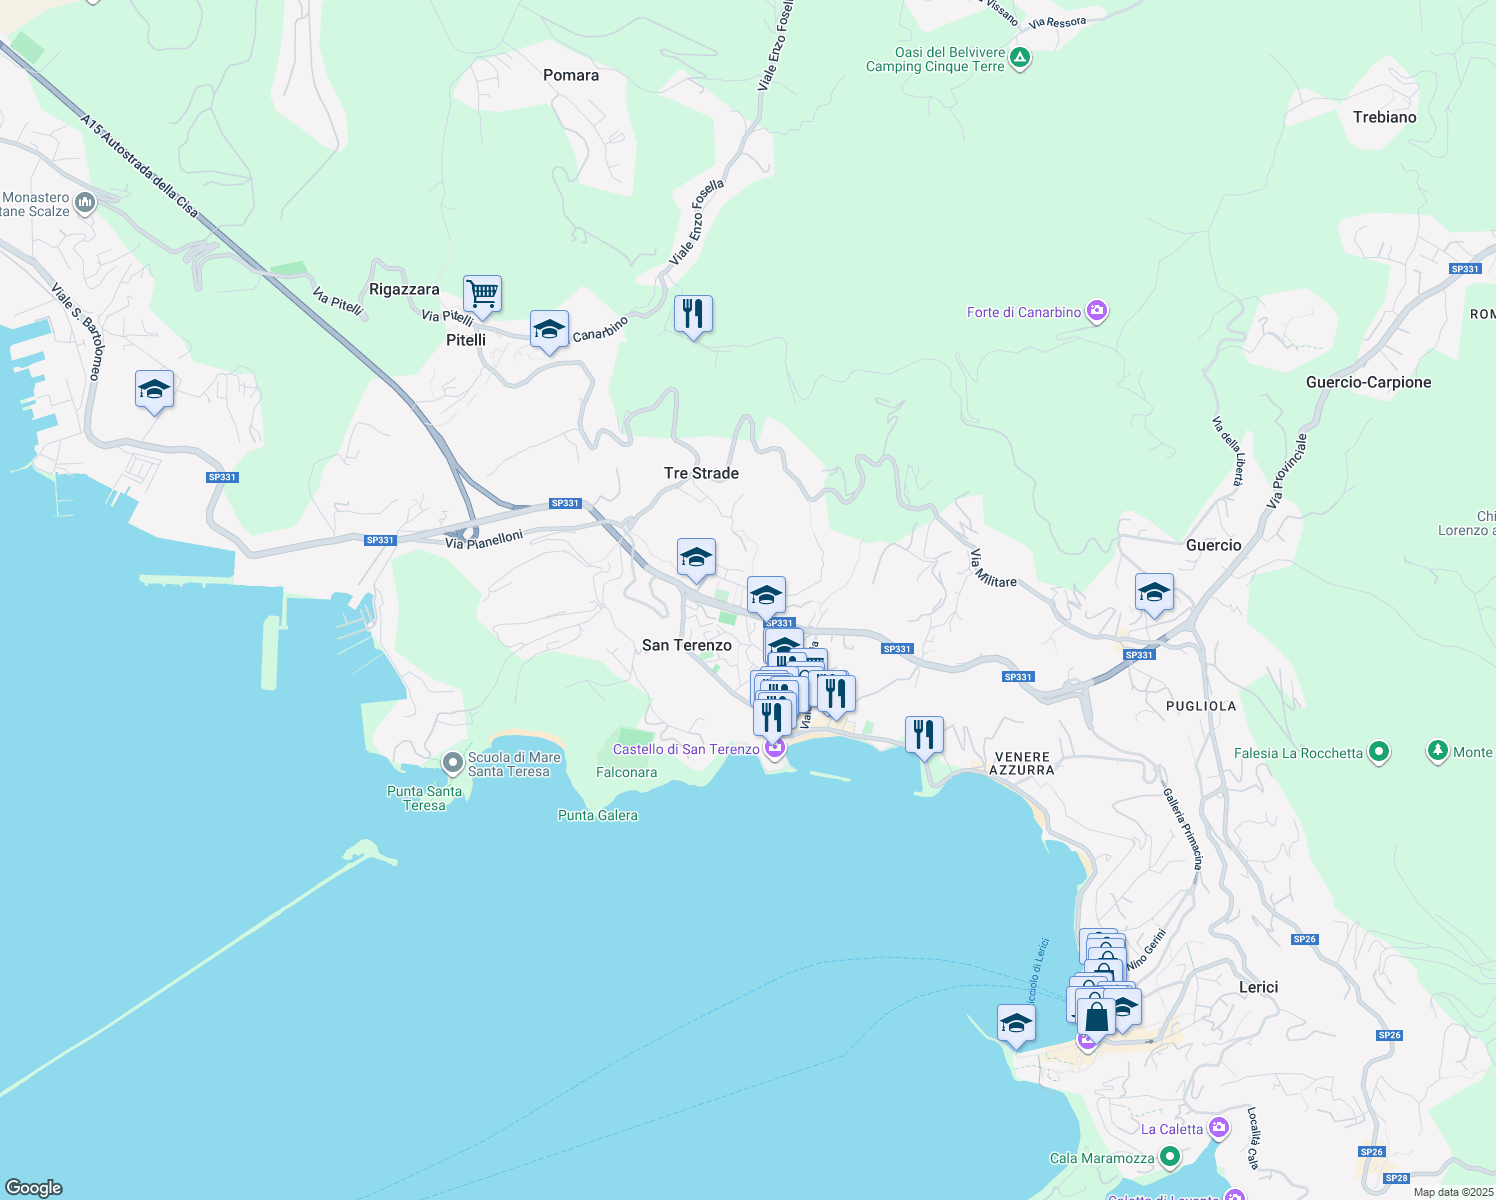Select the Trebiano label
The width and height of the screenshot is (1496, 1200).
pos(1384,117)
